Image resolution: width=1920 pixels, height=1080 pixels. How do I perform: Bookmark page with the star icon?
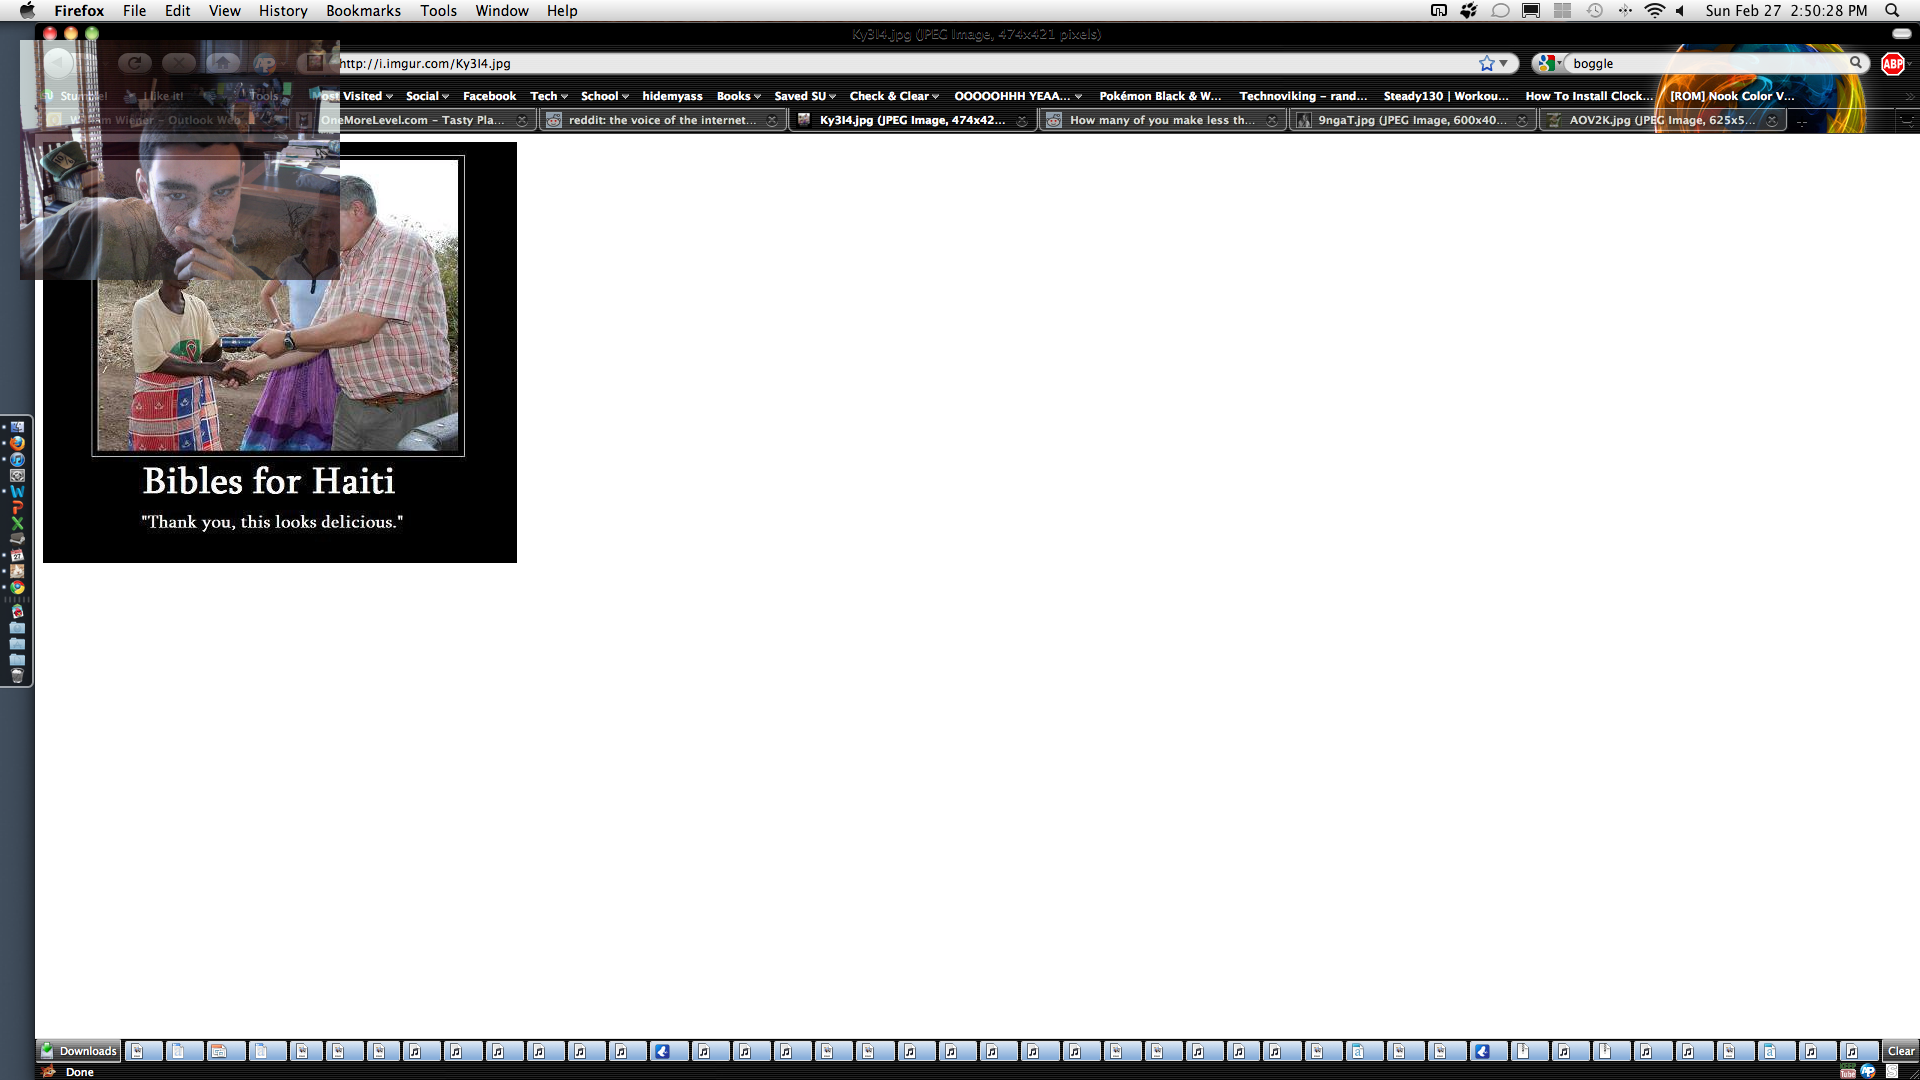coord(1486,63)
